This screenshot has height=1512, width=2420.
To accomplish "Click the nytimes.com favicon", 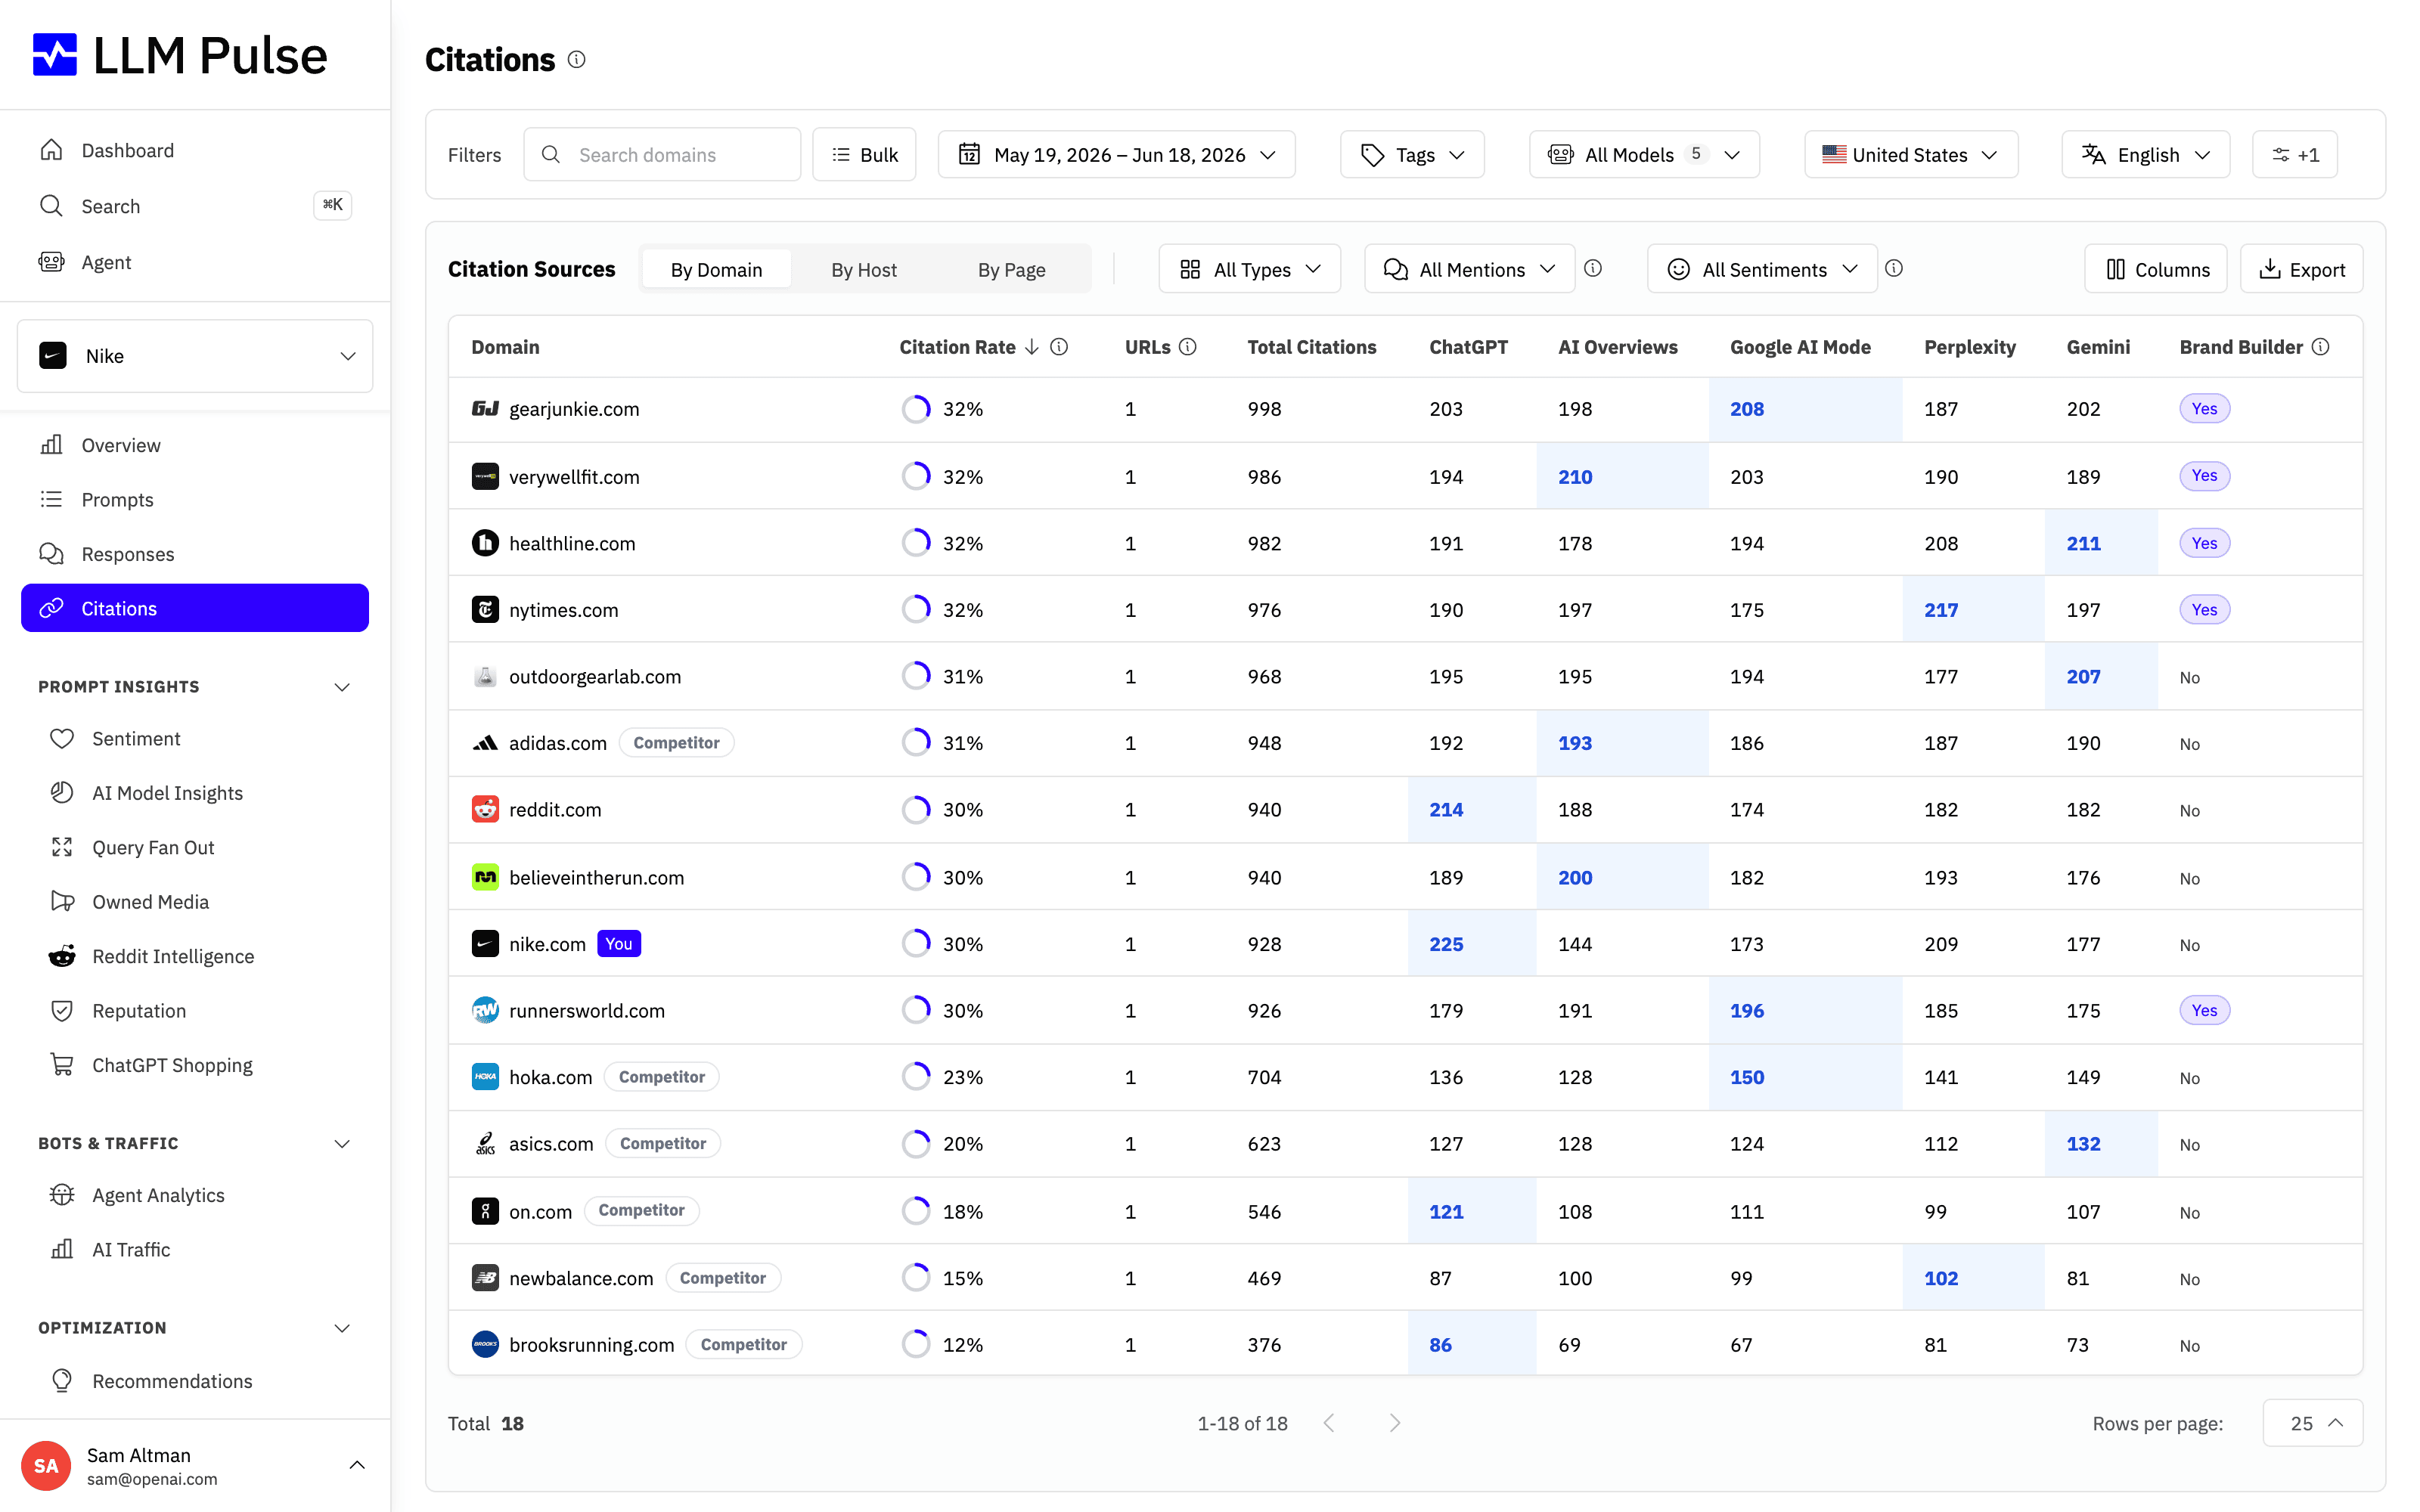I will click(485, 610).
